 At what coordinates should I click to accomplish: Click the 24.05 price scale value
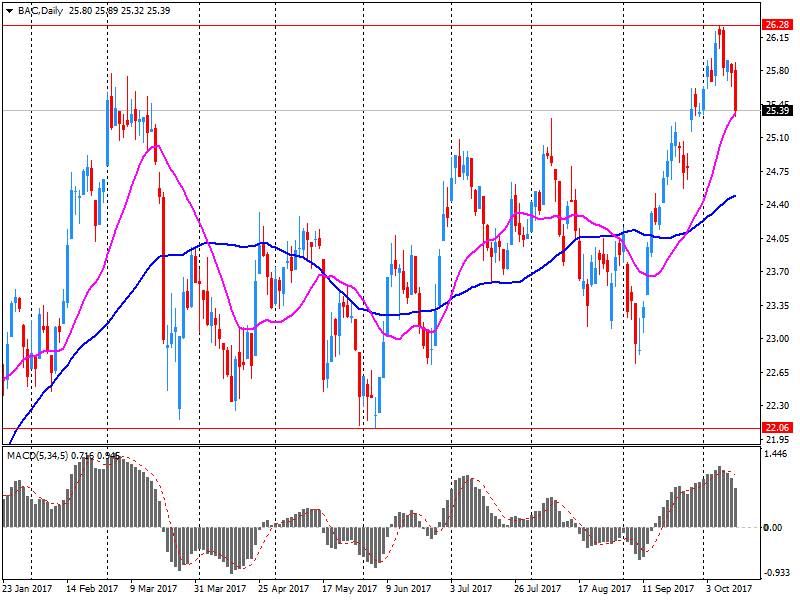point(778,238)
